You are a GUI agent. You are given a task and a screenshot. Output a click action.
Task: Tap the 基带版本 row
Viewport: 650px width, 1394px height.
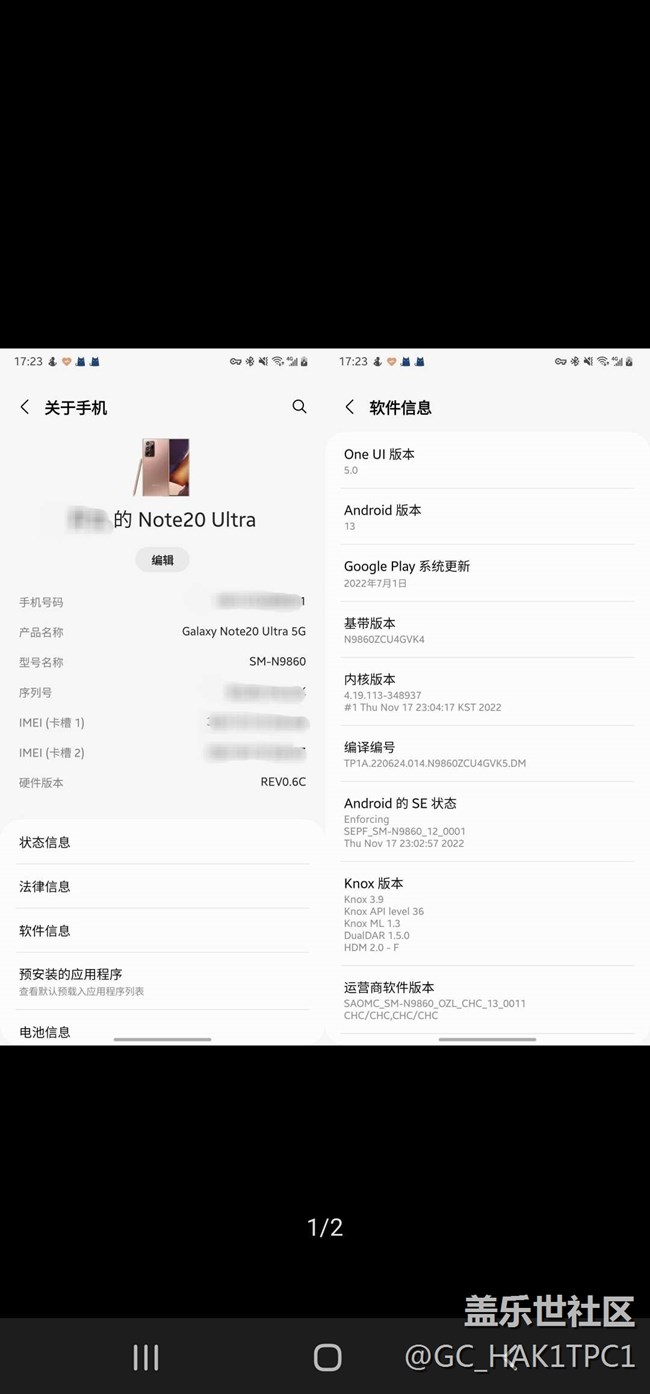click(488, 630)
